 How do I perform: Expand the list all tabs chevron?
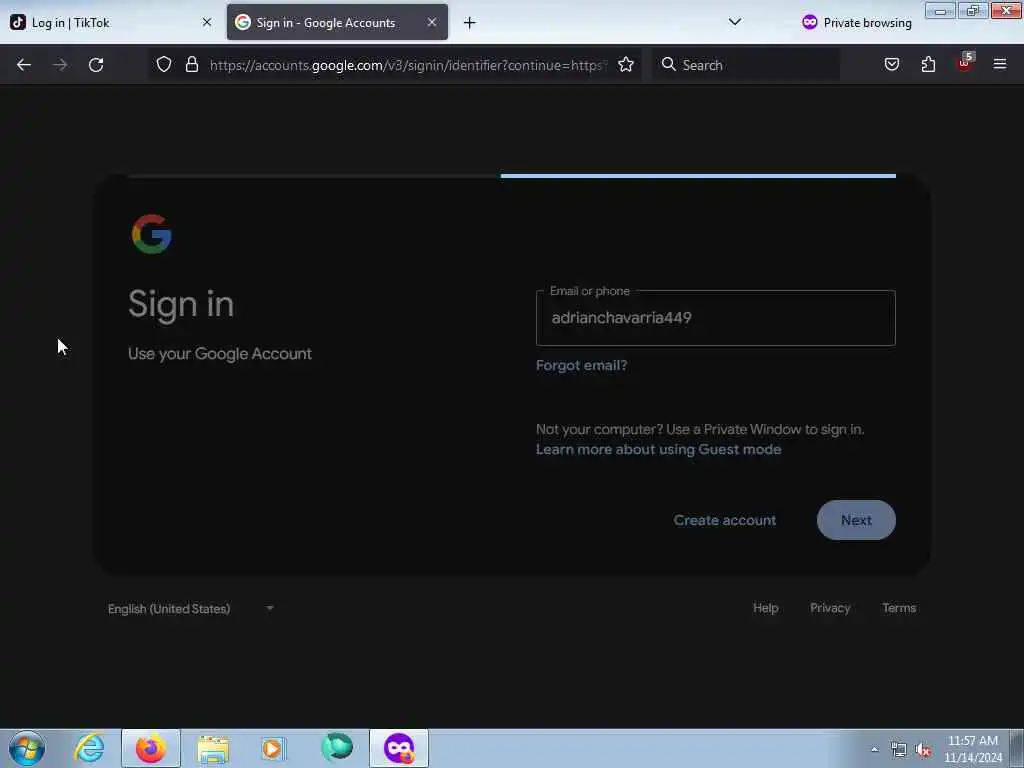coord(735,22)
